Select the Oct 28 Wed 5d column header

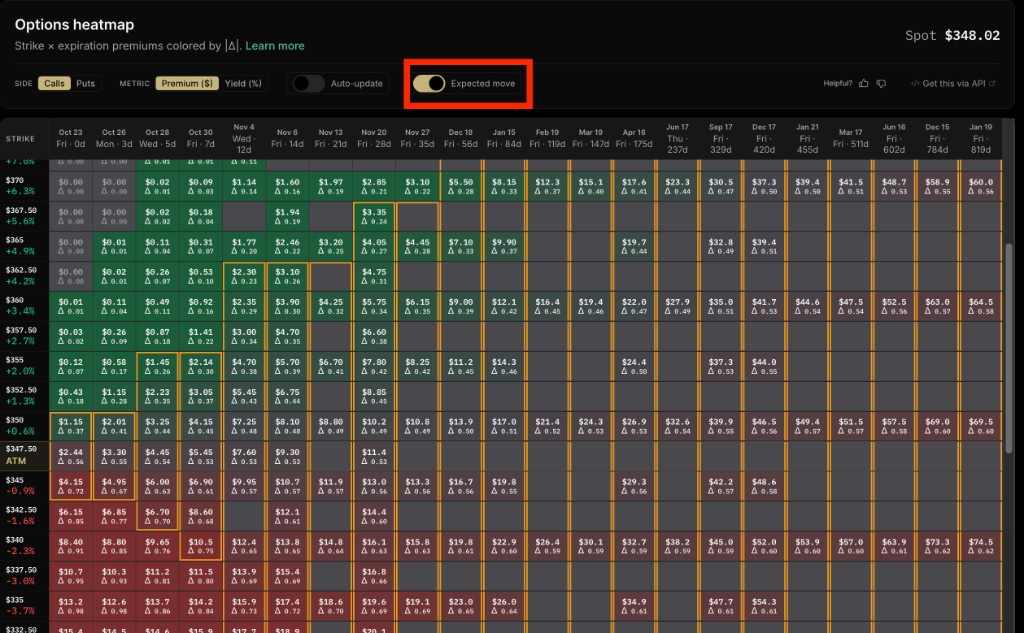(x=157, y=138)
